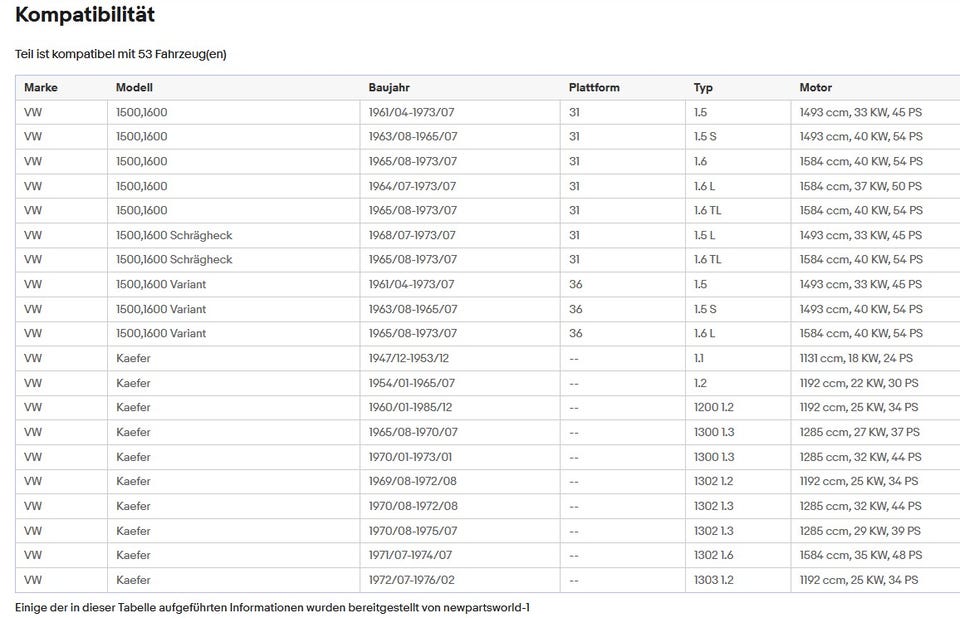Click the 'Modell' column header

point(134,88)
